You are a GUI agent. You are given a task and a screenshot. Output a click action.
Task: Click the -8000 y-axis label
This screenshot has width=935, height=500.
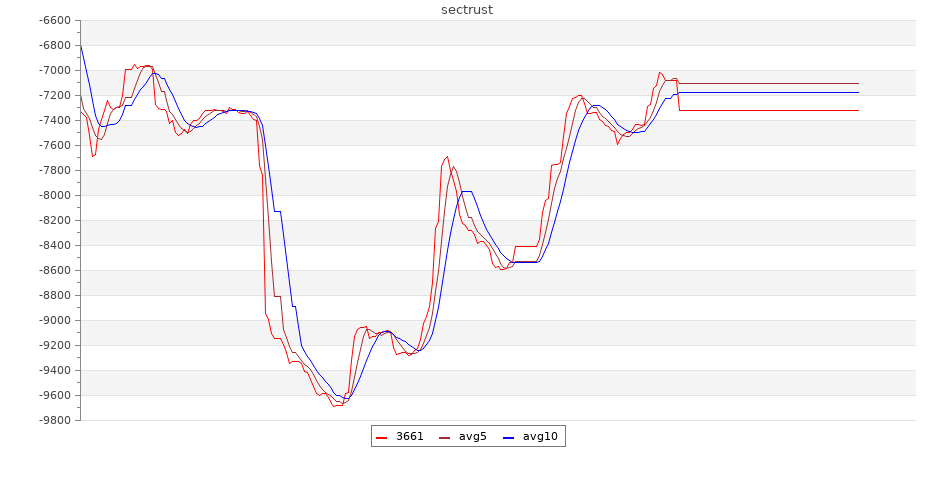click(x=52, y=195)
